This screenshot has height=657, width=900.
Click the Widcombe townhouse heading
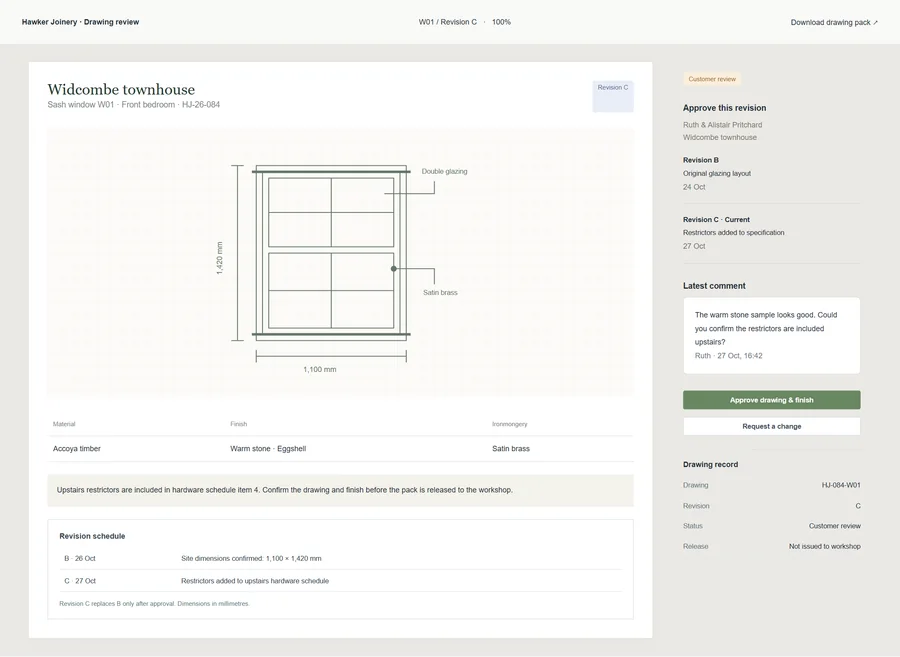coord(121,90)
